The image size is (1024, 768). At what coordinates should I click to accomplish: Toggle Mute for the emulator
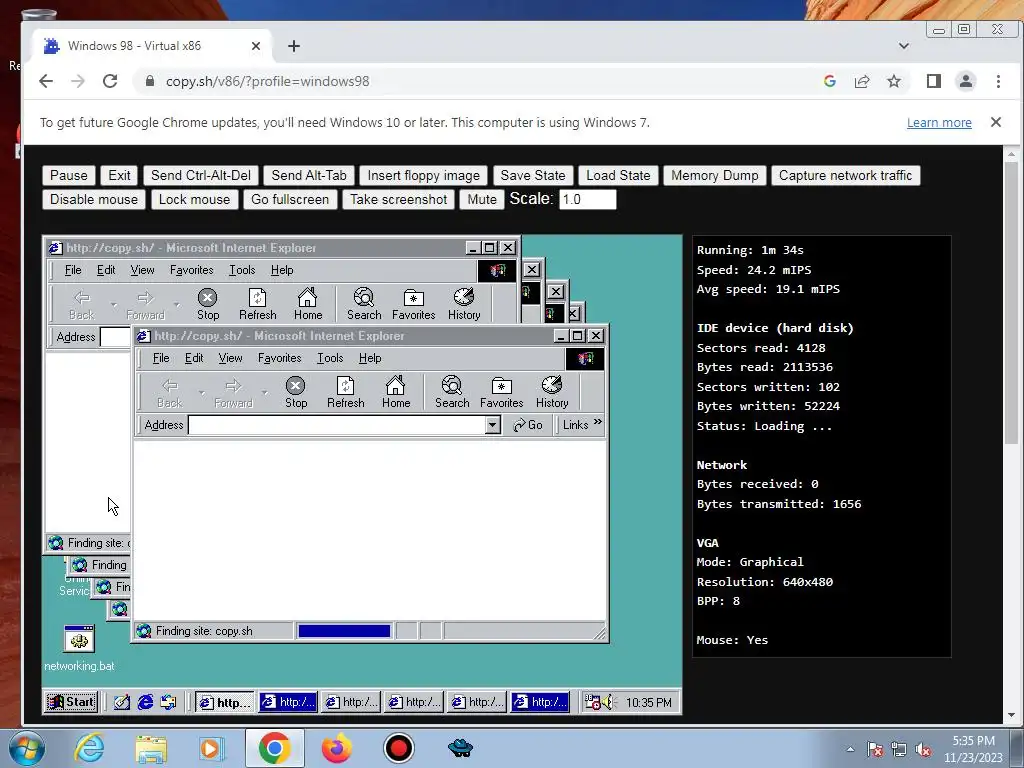(x=482, y=199)
